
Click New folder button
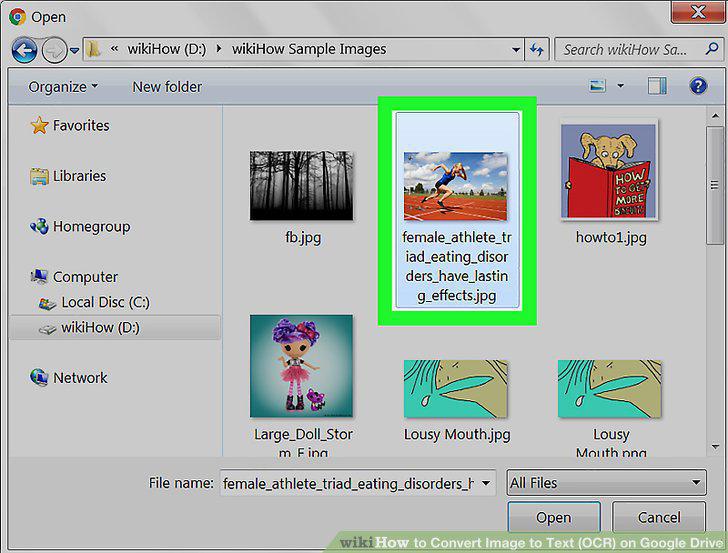167,87
